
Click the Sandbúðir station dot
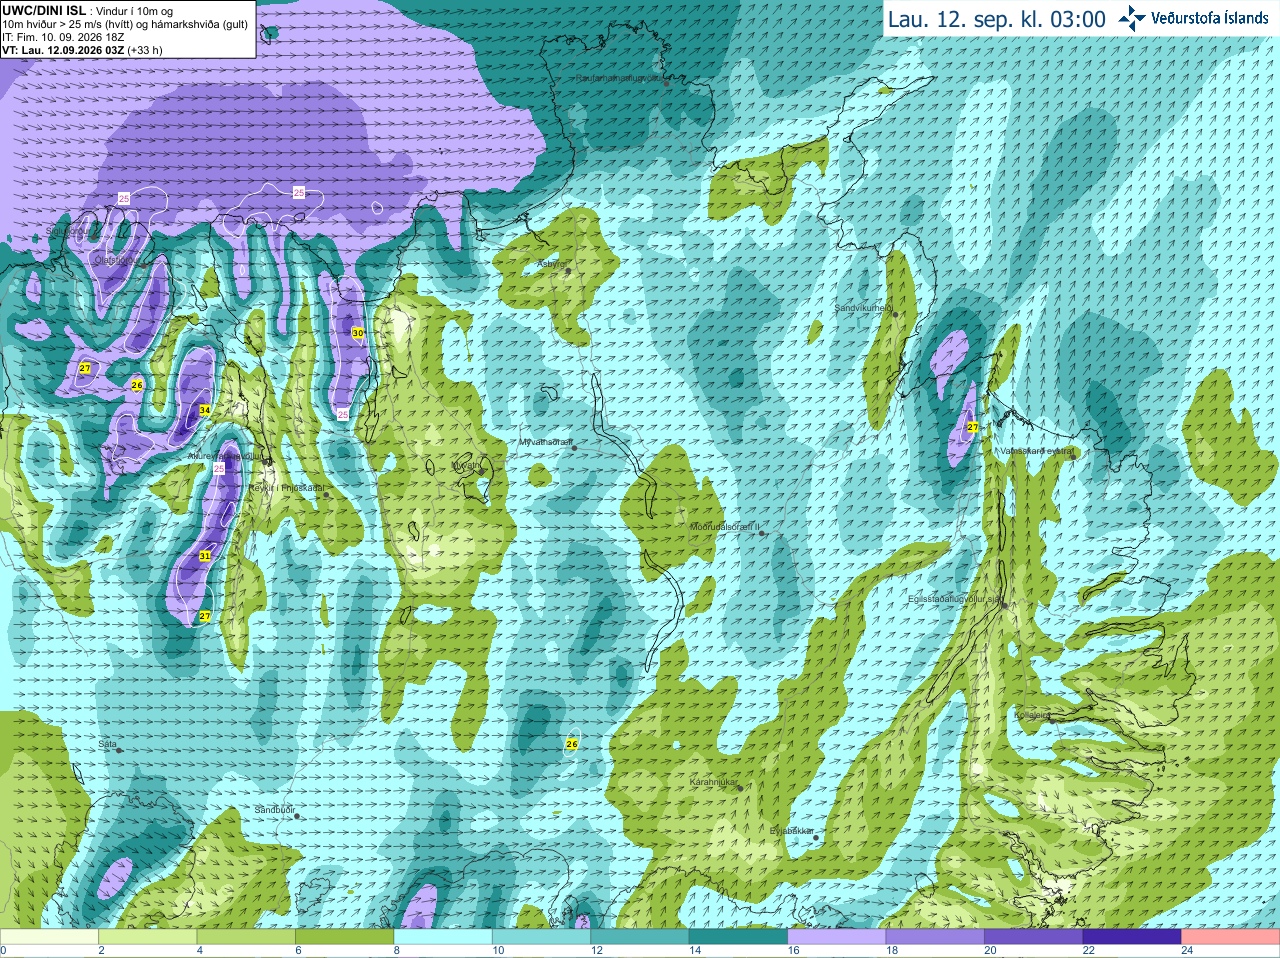click(x=296, y=816)
